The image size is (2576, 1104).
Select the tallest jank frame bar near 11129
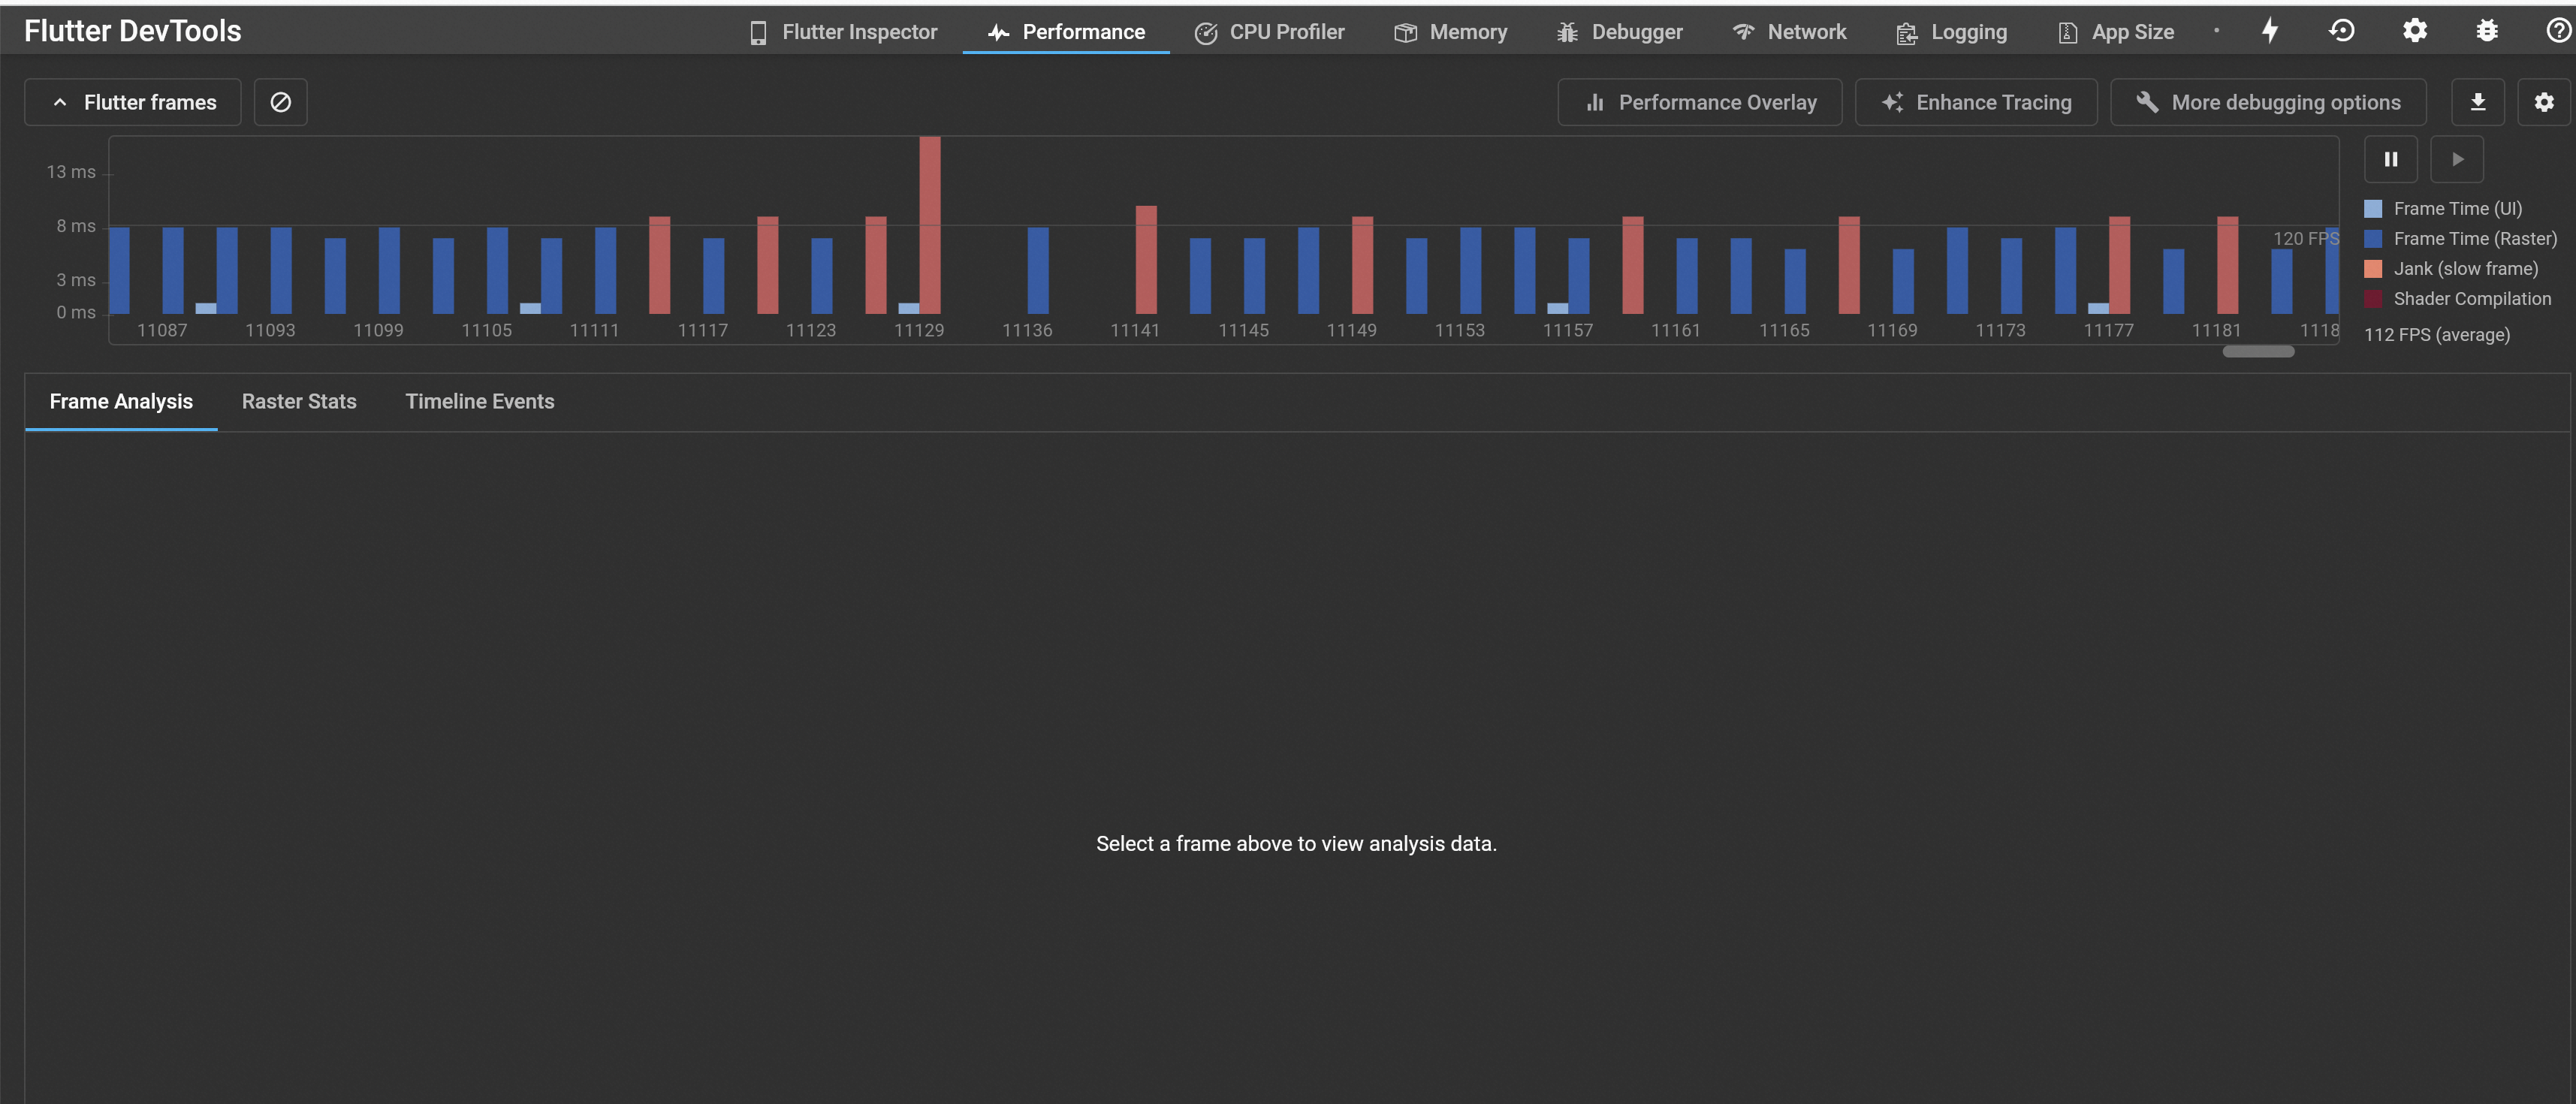tap(930, 225)
